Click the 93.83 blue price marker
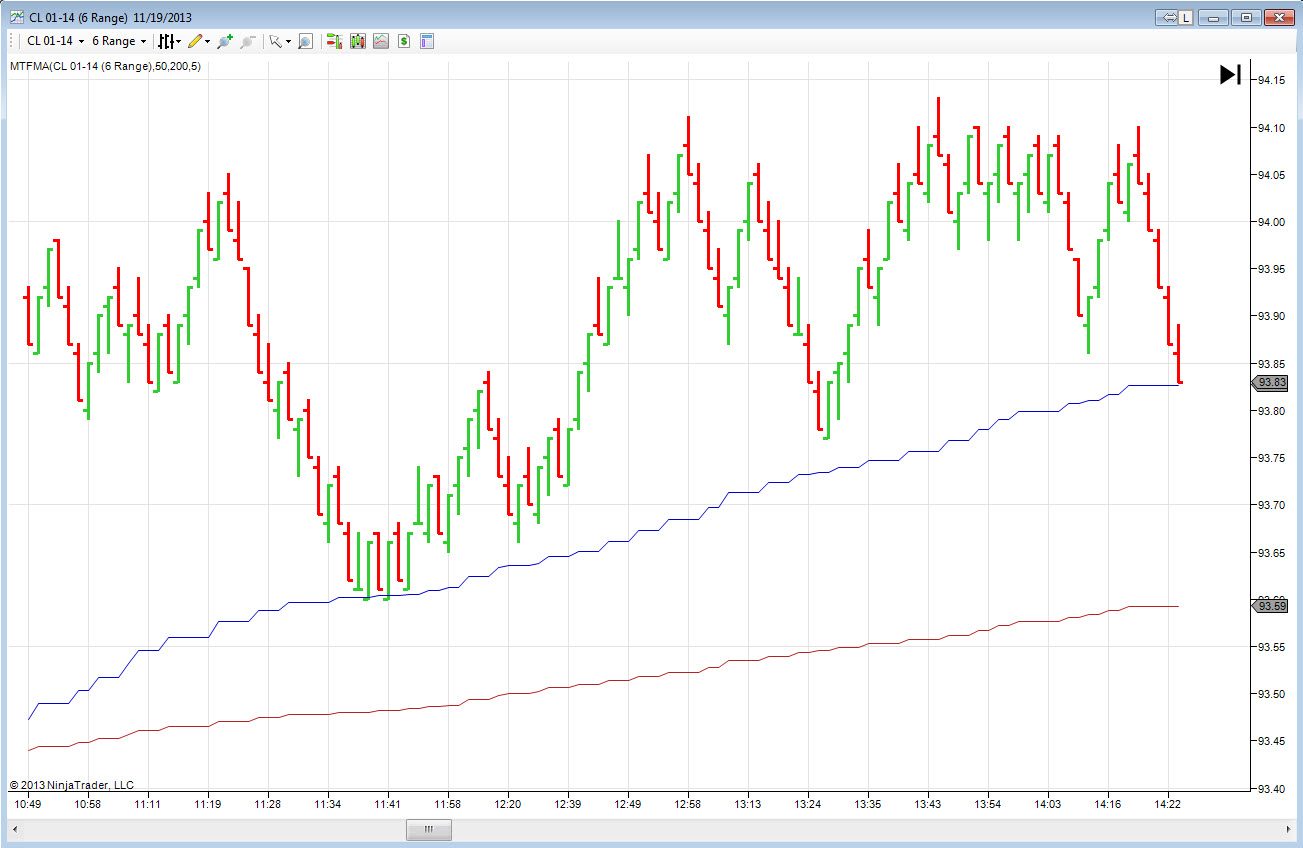The height and width of the screenshot is (848, 1303). coord(1269,382)
